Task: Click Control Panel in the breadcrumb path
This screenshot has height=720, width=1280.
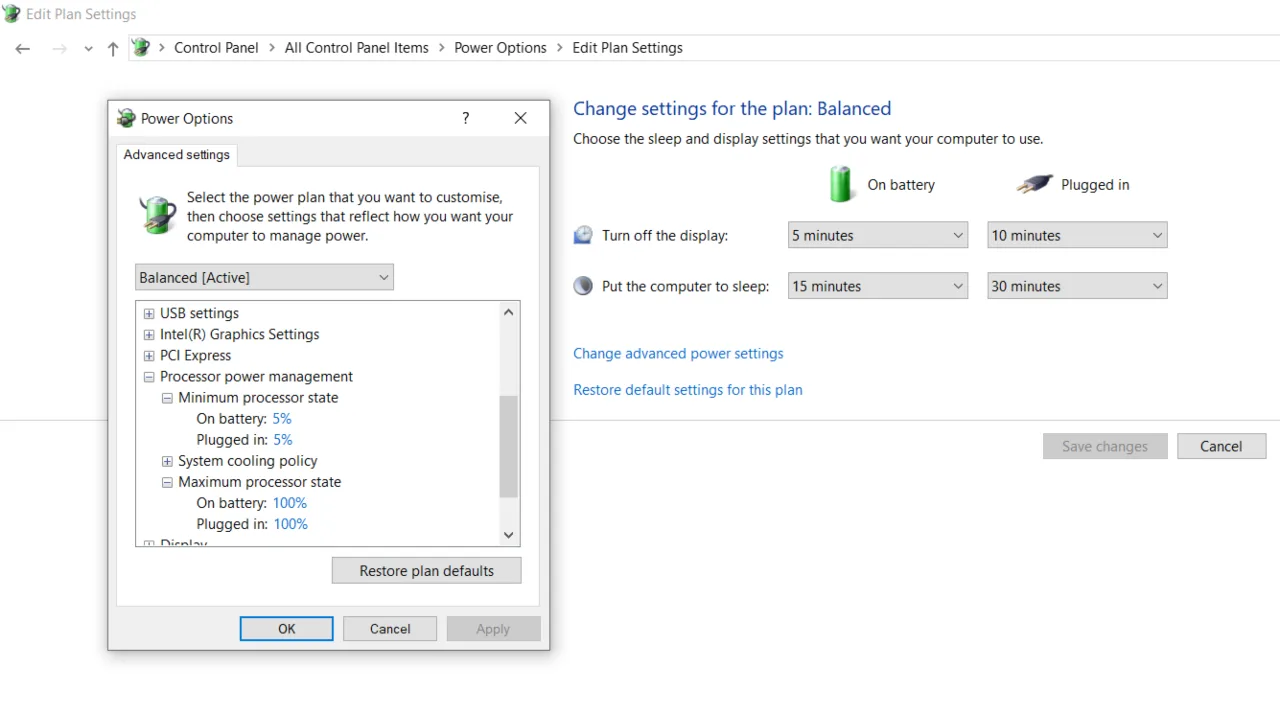Action: tap(216, 47)
